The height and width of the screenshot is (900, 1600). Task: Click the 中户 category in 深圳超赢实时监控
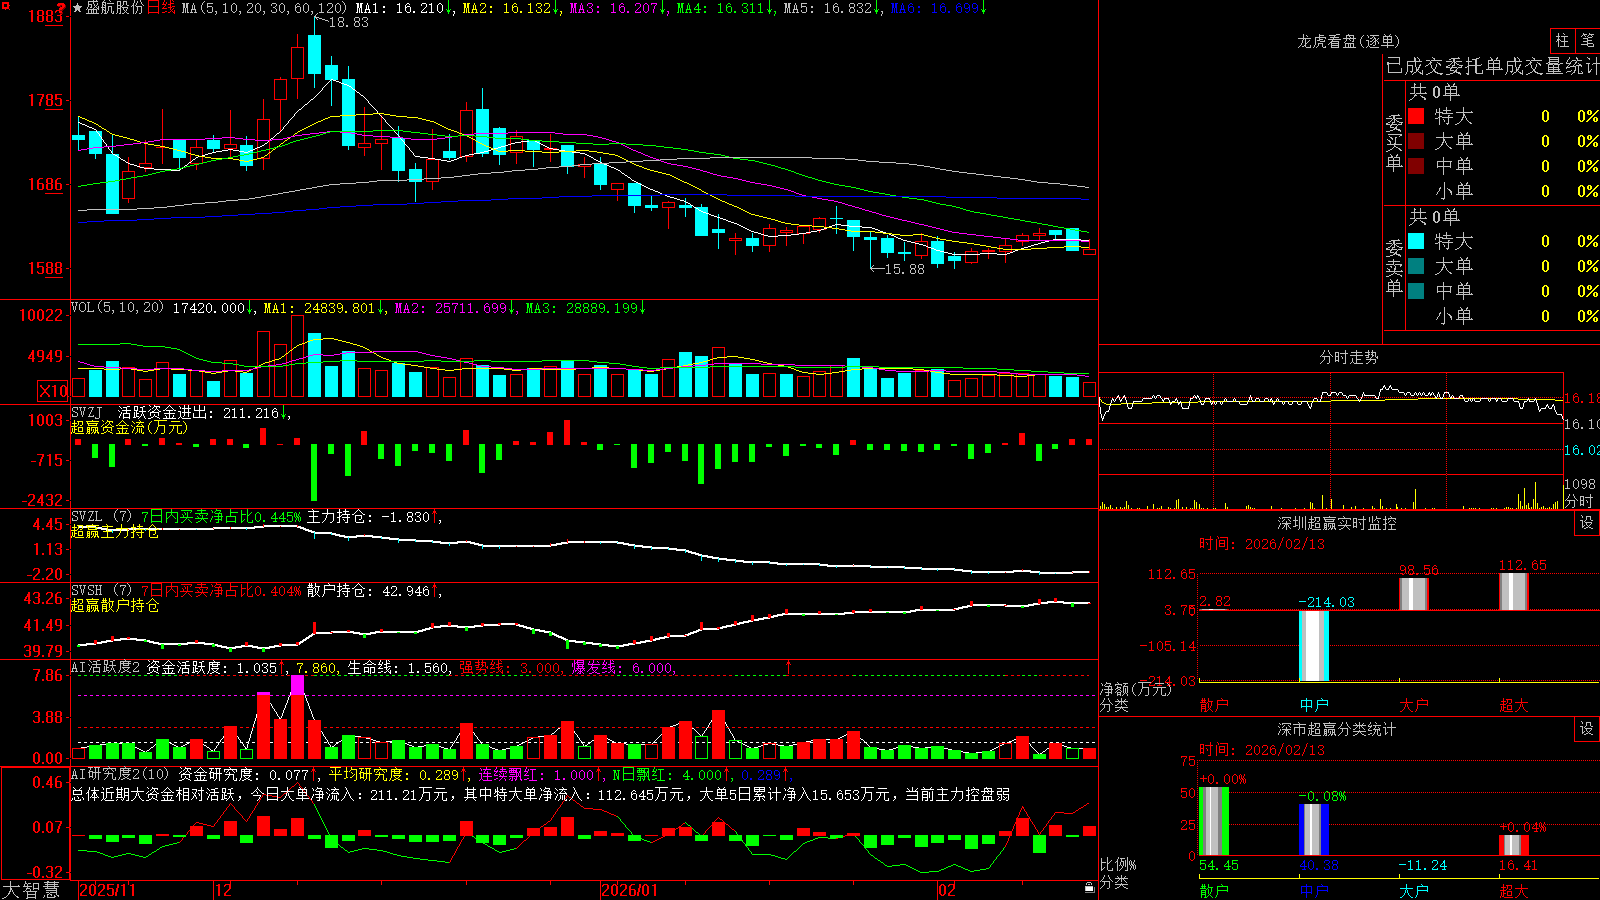point(1313,705)
